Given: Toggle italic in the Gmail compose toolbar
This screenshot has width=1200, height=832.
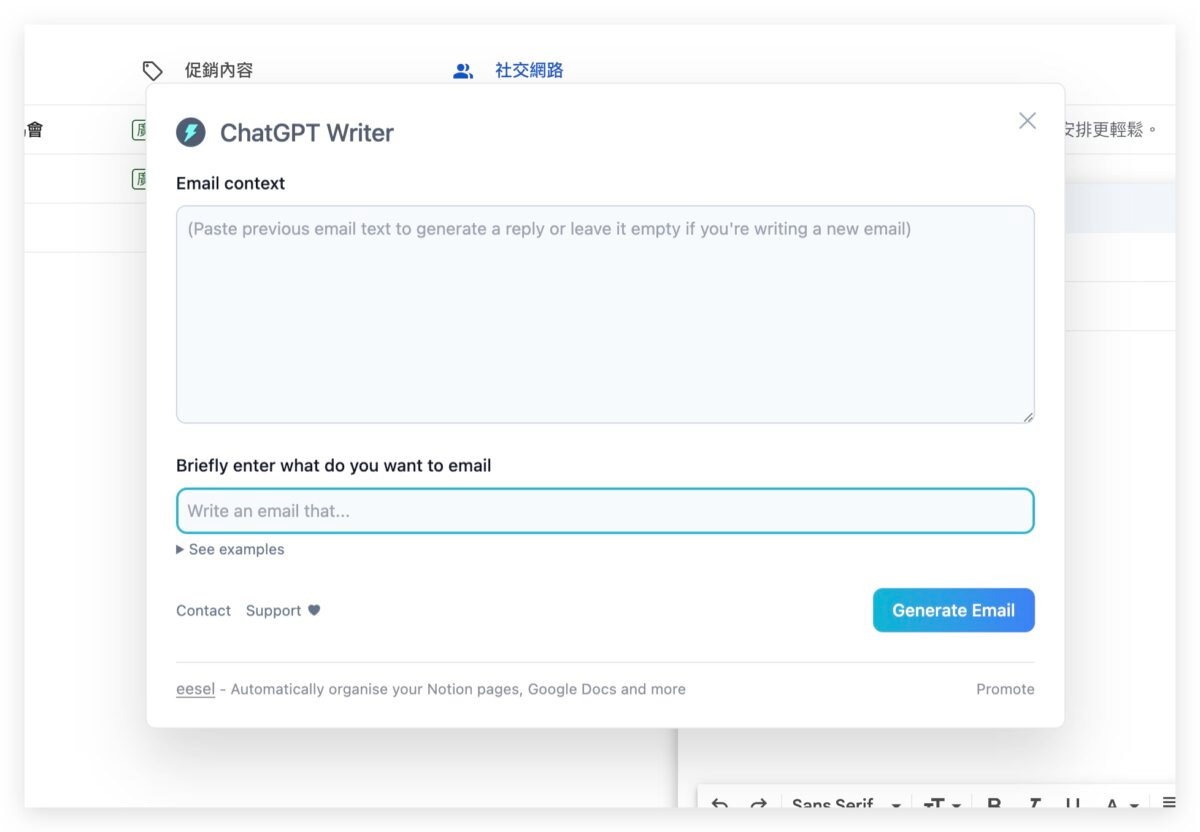Looking at the screenshot, I should [1034, 803].
